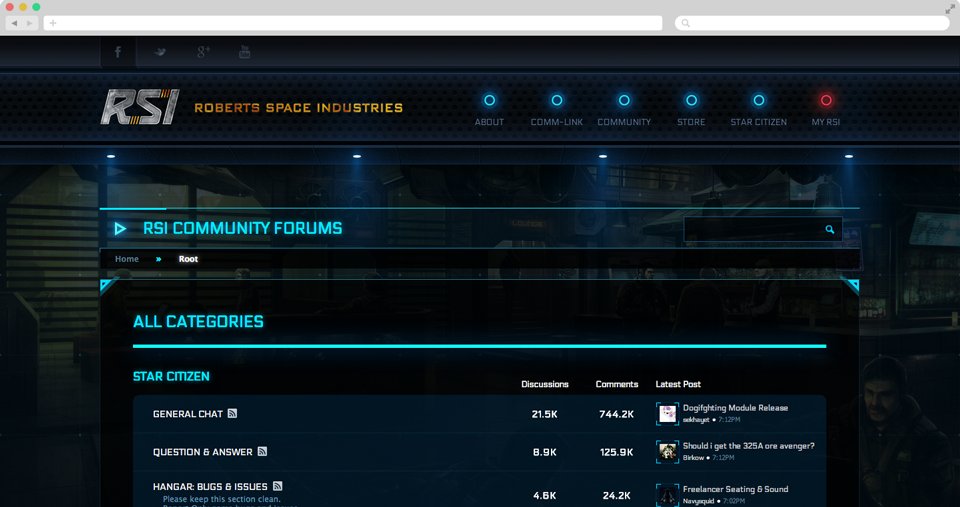Click the All Categories heading

point(198,321)
